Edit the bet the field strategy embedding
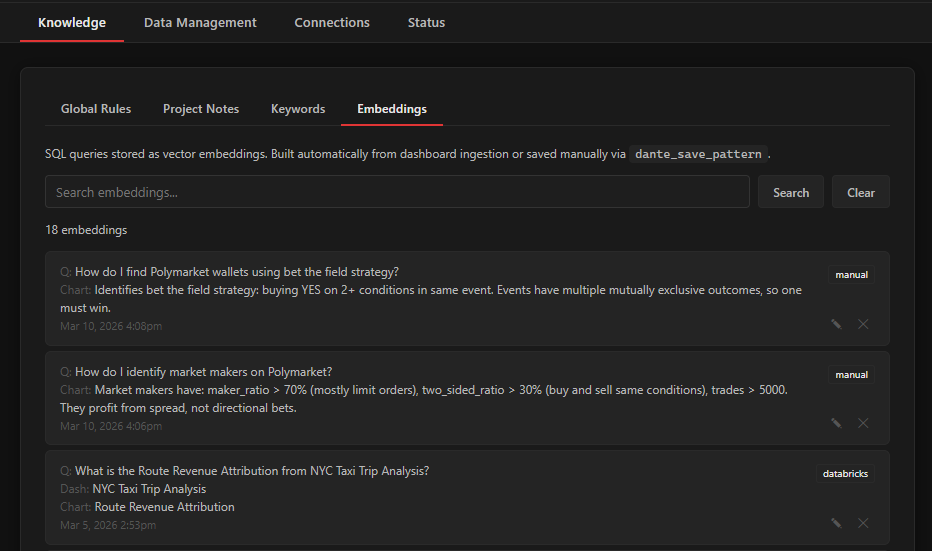932x551 pixels. click(x=836, y=324)
